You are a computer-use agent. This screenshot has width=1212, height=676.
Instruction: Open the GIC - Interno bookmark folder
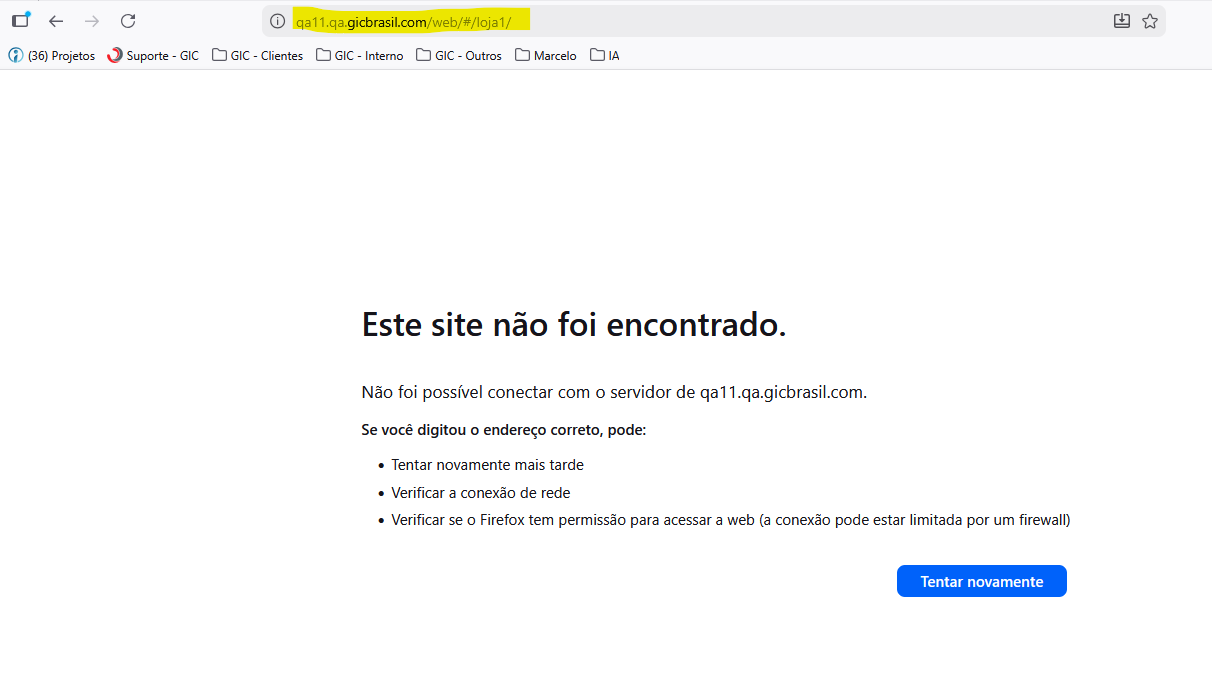(x=360, y=56)
